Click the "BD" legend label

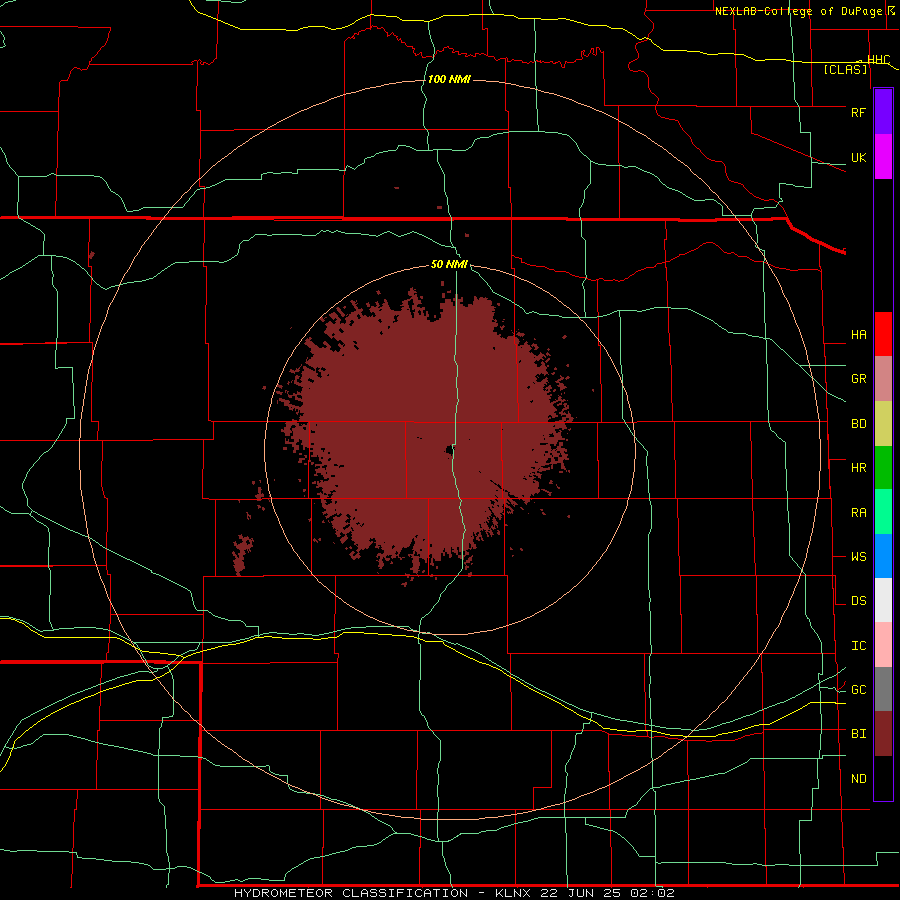tap(858, 424)
